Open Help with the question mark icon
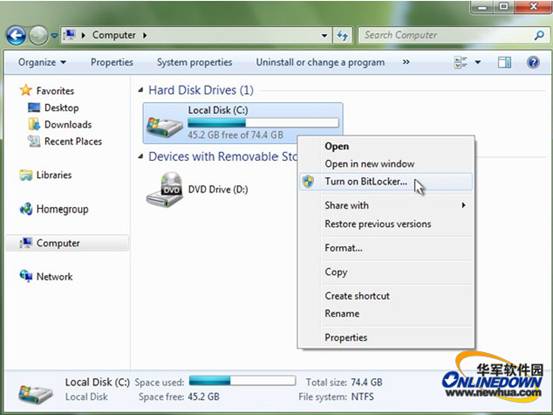The width and height of the screenshot is (553, 415). (x=533, y=62)
